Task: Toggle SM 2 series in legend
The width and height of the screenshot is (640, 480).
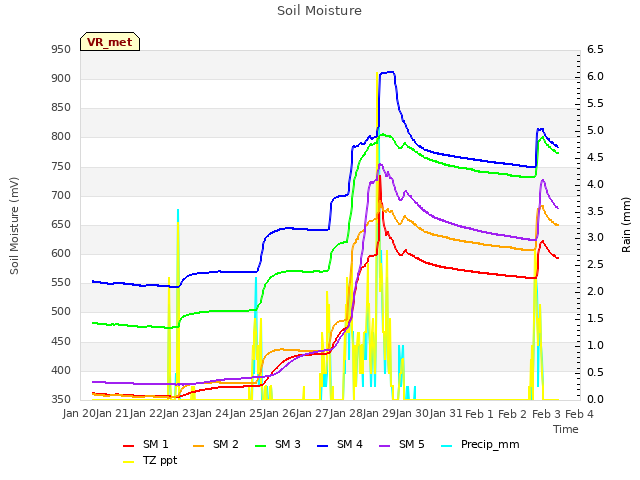Action: (216, 444)
